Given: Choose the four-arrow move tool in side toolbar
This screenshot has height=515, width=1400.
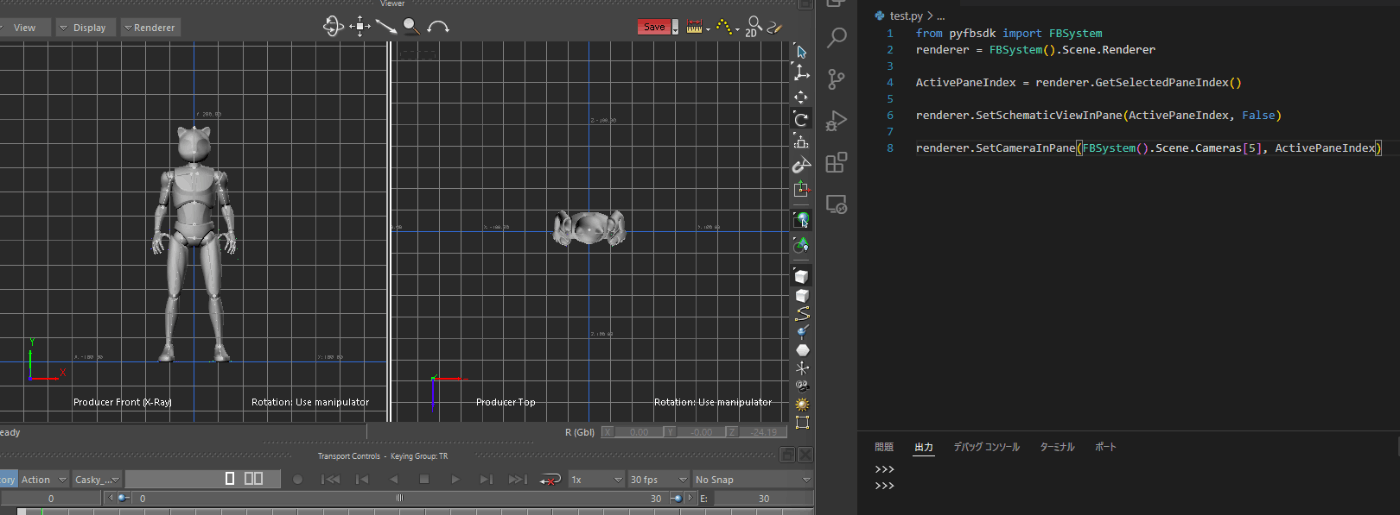Looking at the screenshot, I should (801, 97).
